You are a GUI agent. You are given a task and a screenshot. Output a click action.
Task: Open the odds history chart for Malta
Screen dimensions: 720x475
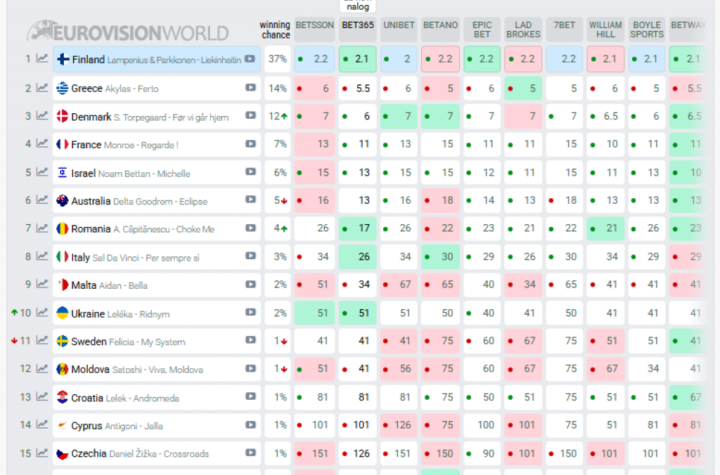tap(42, 284)
